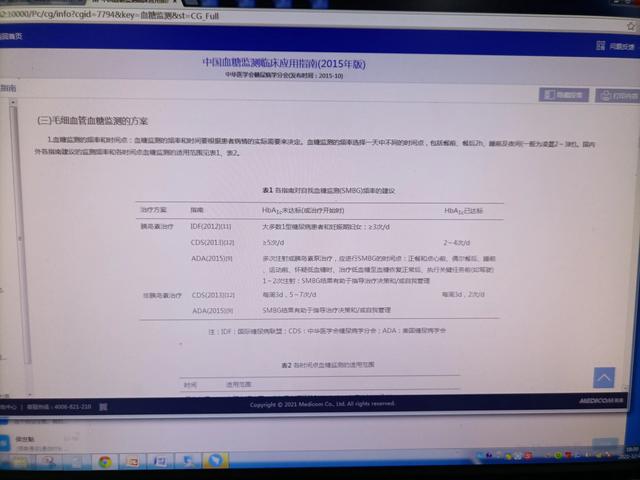Screen dimensions: 640x480
Task: Open the 指南 sidebar tab on left
Action: pyautogui.click(x=8, y=89)
